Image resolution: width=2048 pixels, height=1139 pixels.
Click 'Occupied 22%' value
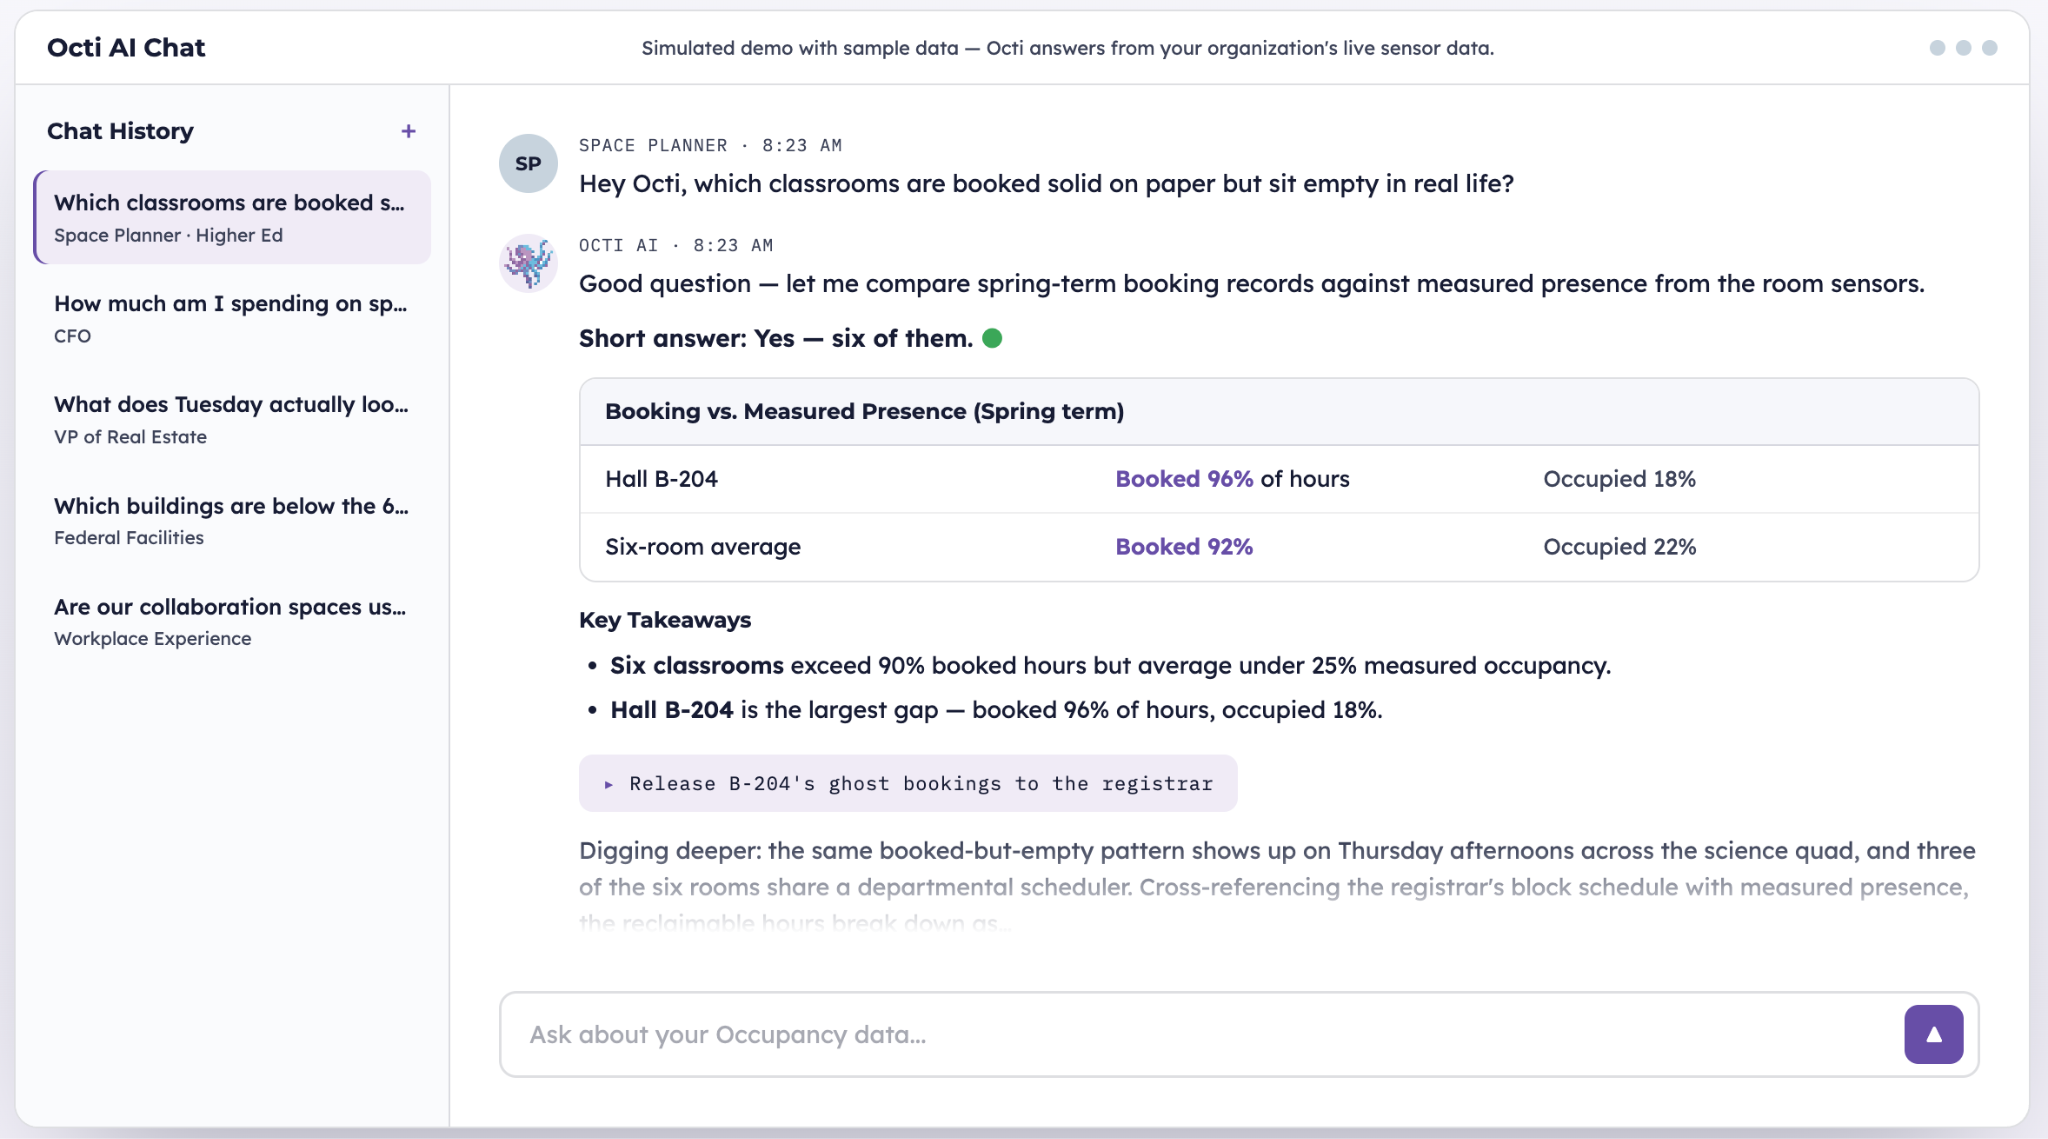coord(1619,547)
